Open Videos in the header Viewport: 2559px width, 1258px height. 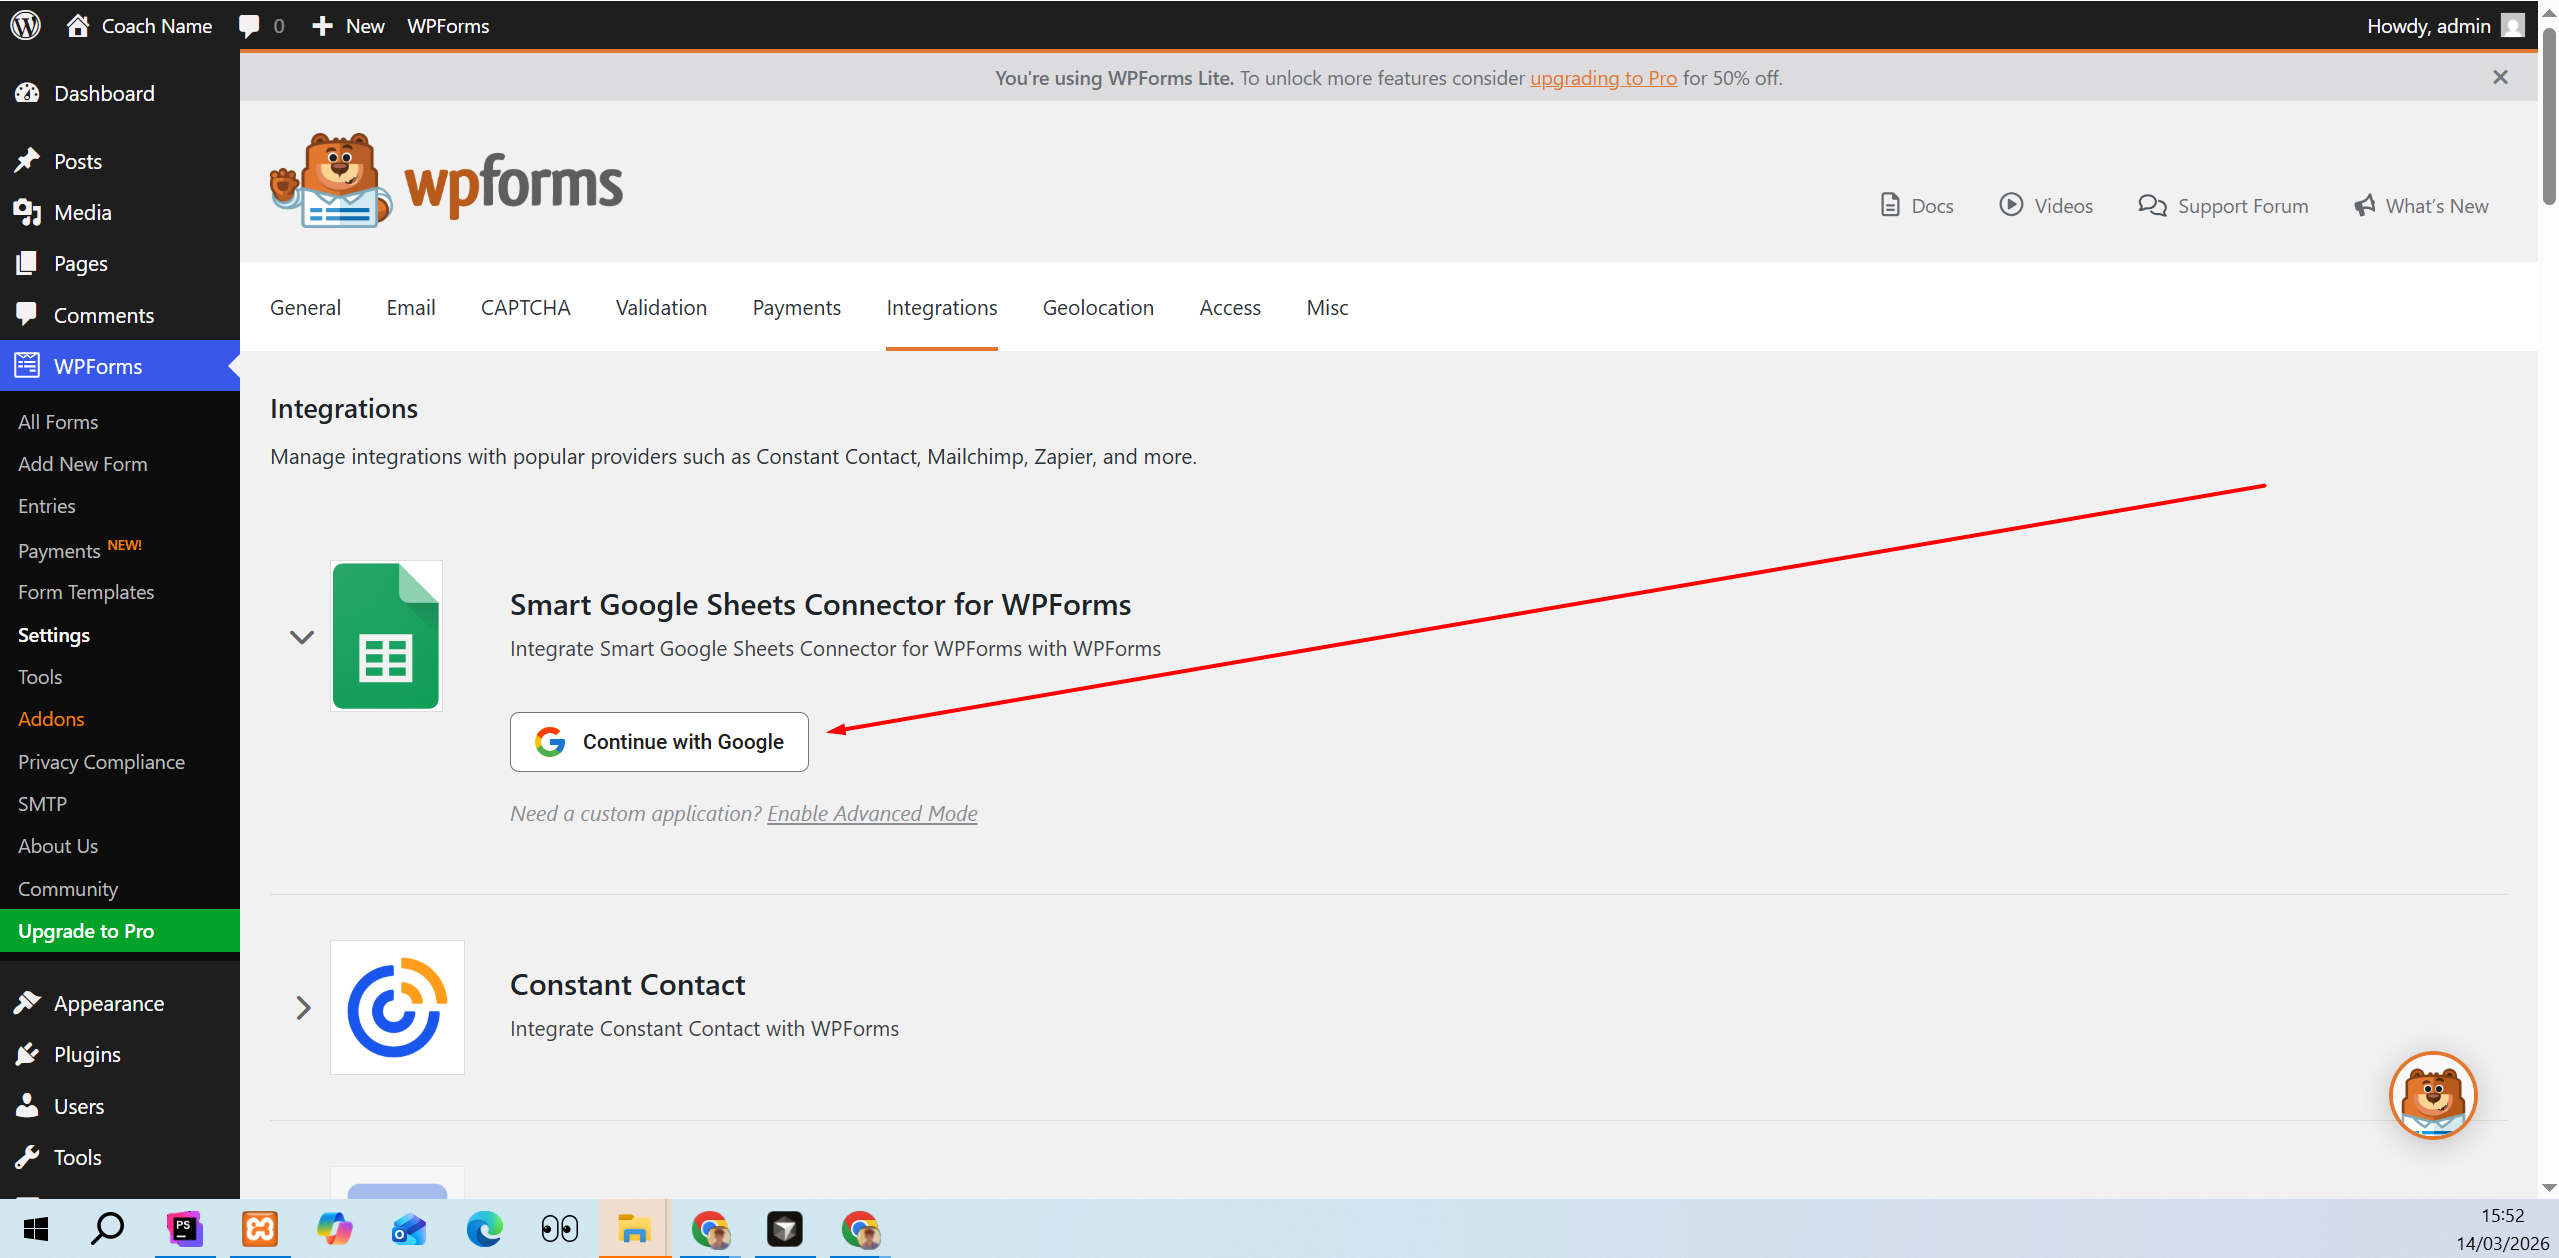[2046, 205]
